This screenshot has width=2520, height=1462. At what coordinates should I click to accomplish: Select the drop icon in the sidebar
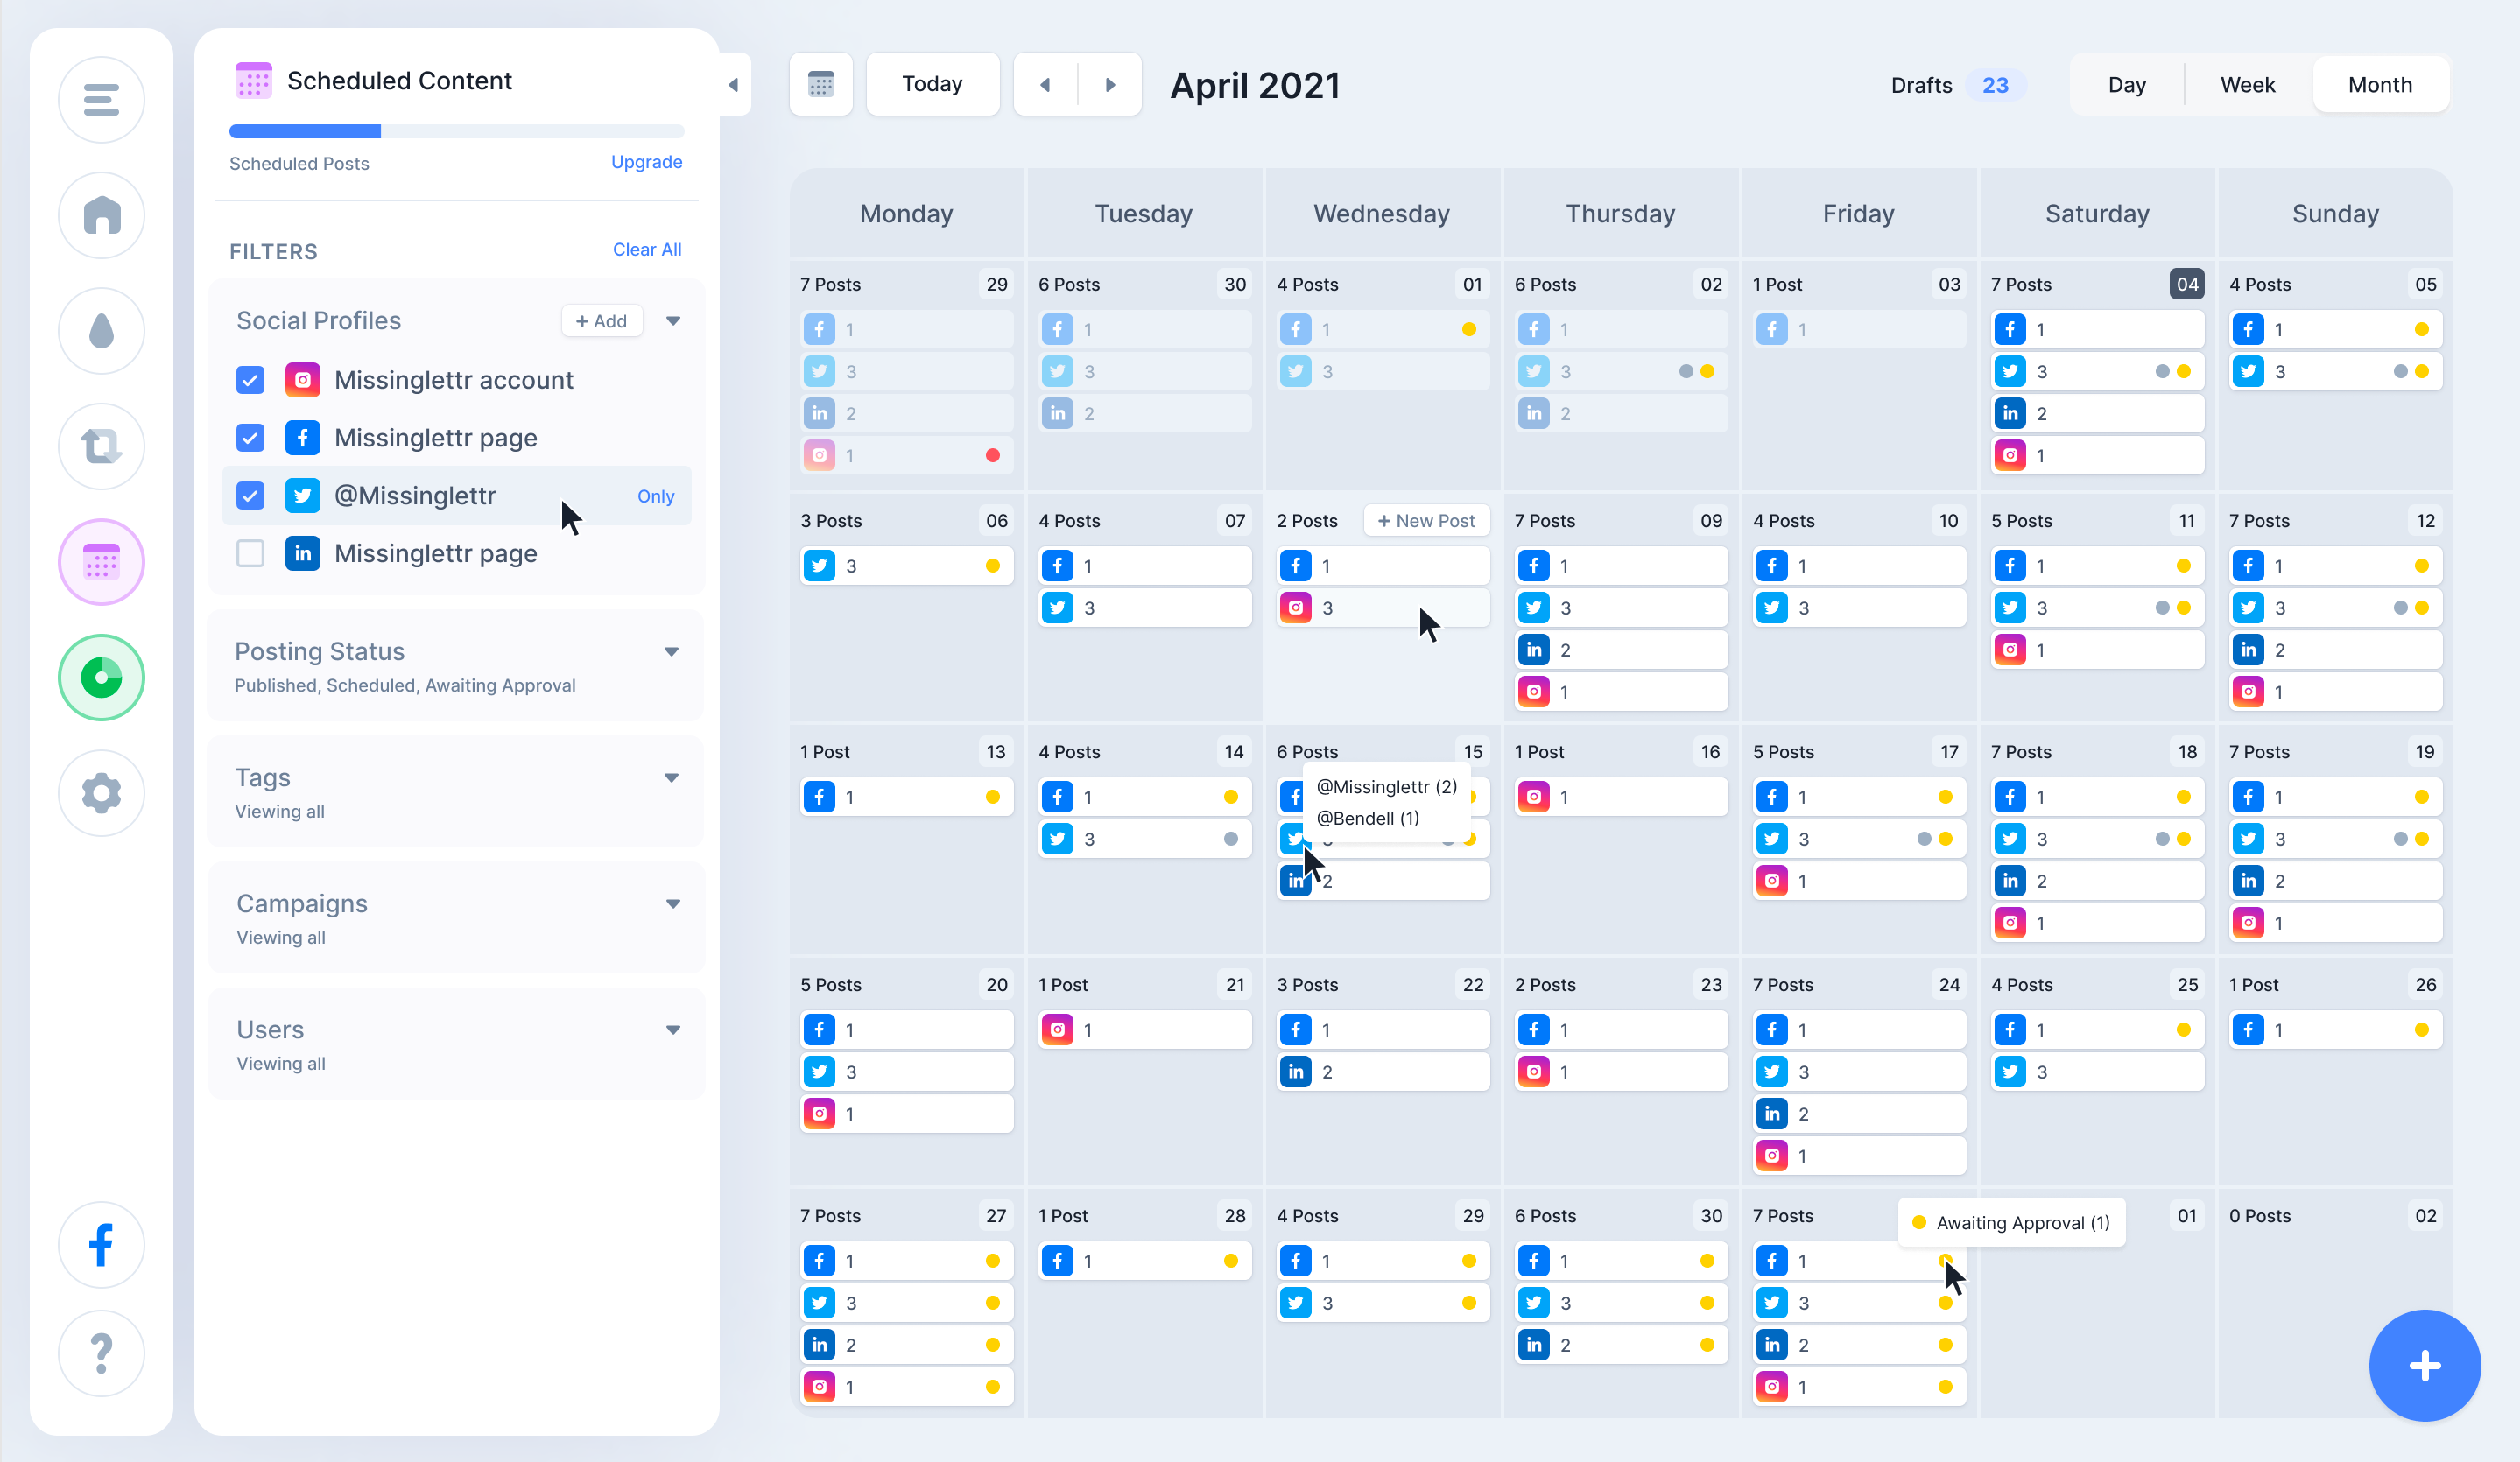(x=101, y=330)
